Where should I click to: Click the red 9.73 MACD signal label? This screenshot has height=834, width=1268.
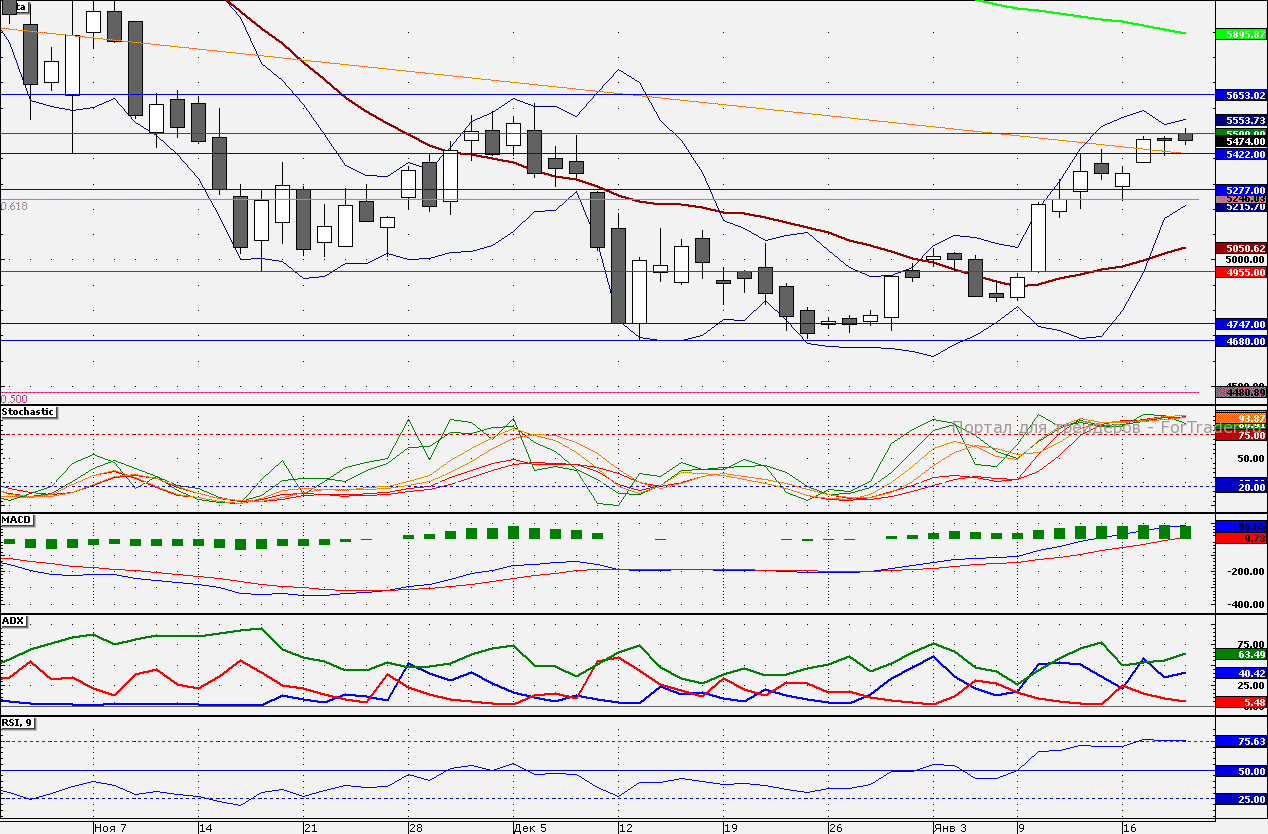[x=1240, y=538]
